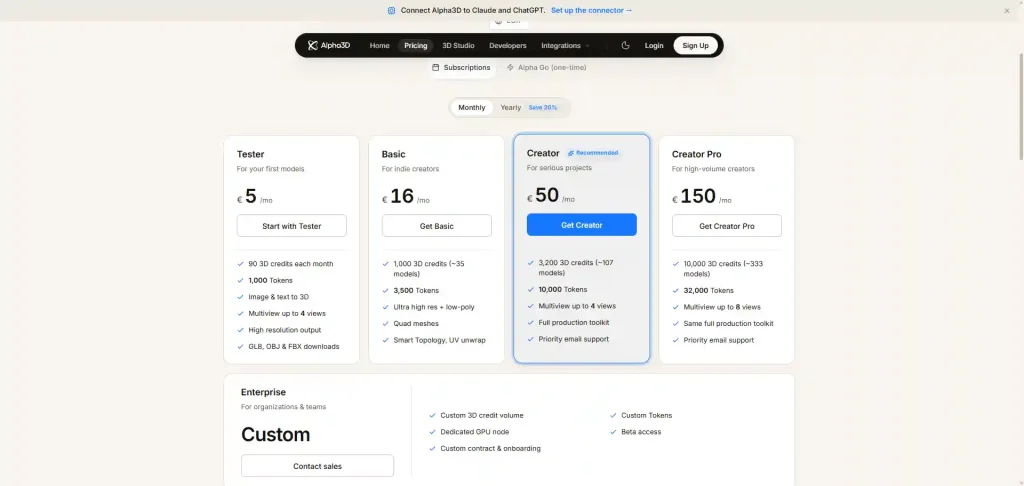Select Monthly billing option

pos(472,108)
